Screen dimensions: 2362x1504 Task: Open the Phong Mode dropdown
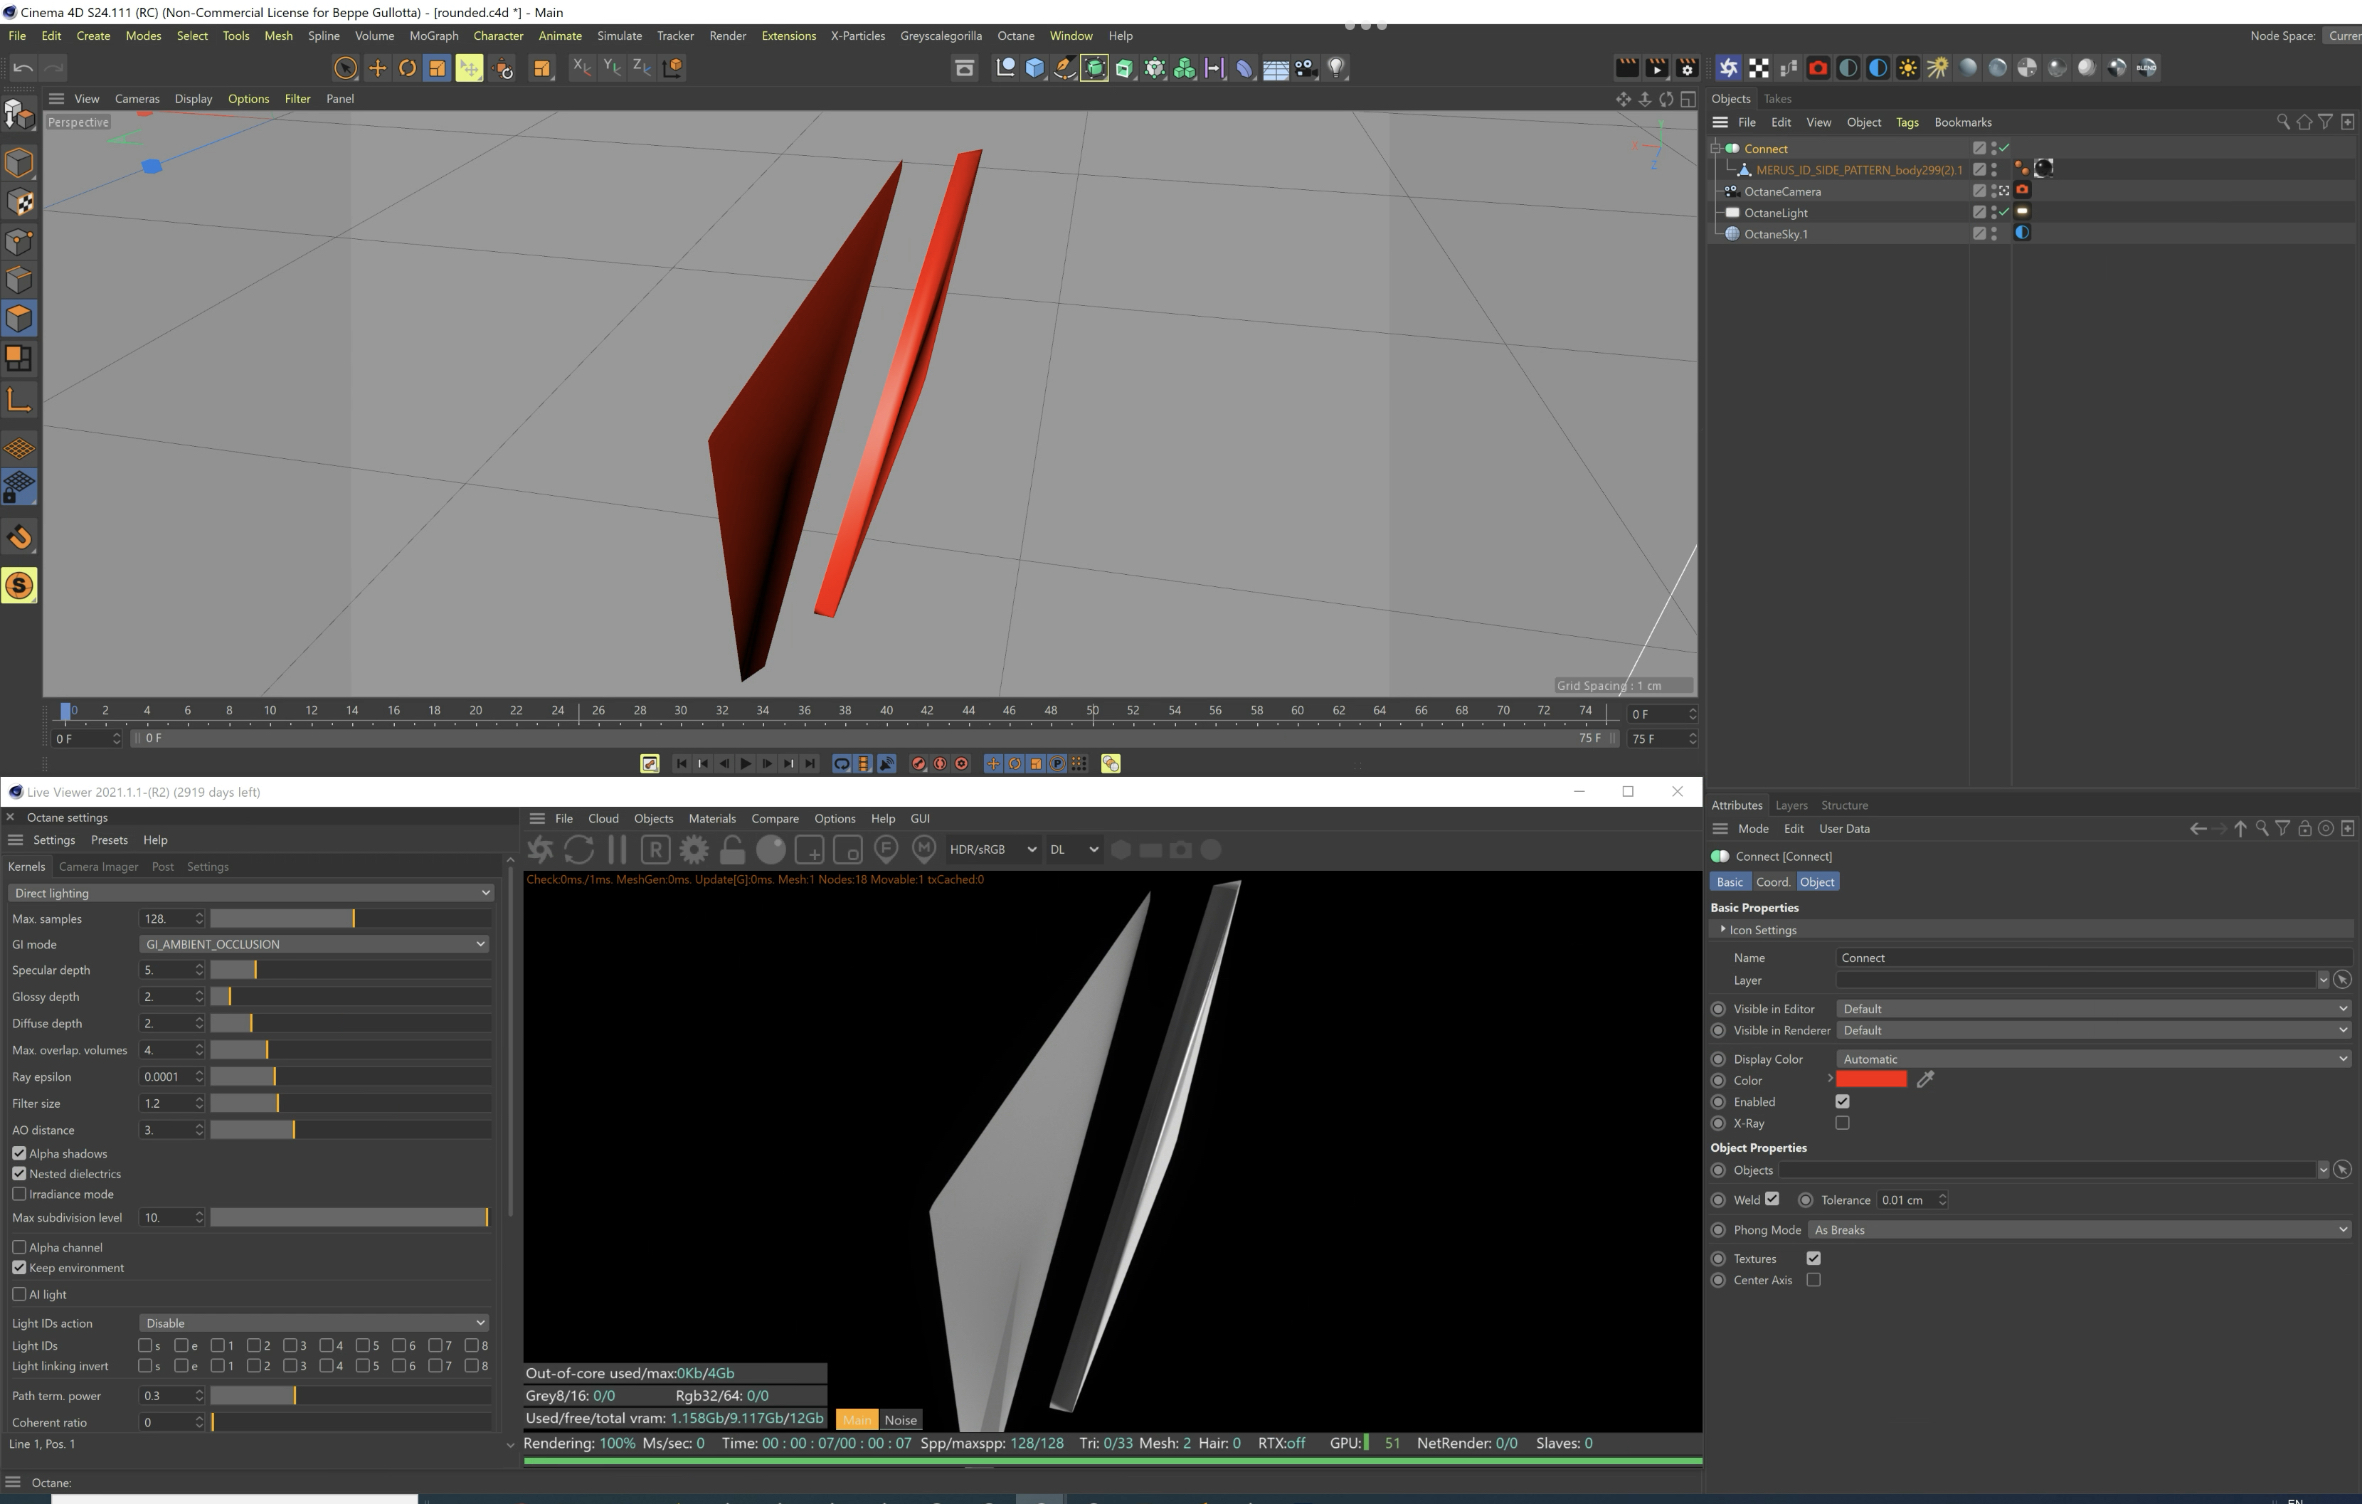click(x=2079, y=1230)
